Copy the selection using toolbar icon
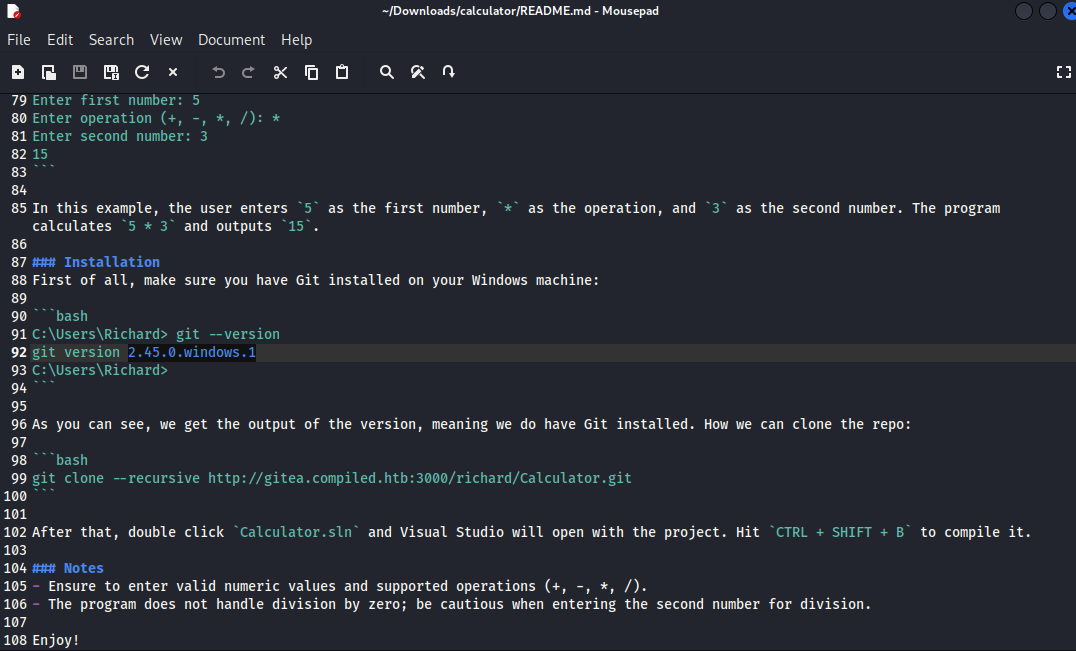This screenshot has width=1076, height=651. tap(311, 72)
